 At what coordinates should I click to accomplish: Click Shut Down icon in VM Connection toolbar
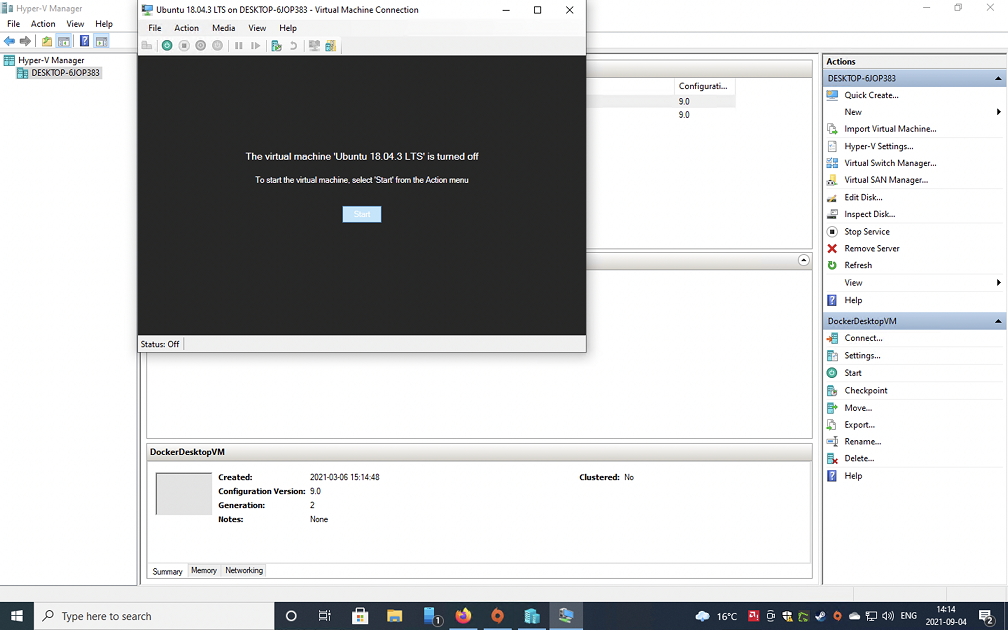pyautogui.click(x=201, y=46)
